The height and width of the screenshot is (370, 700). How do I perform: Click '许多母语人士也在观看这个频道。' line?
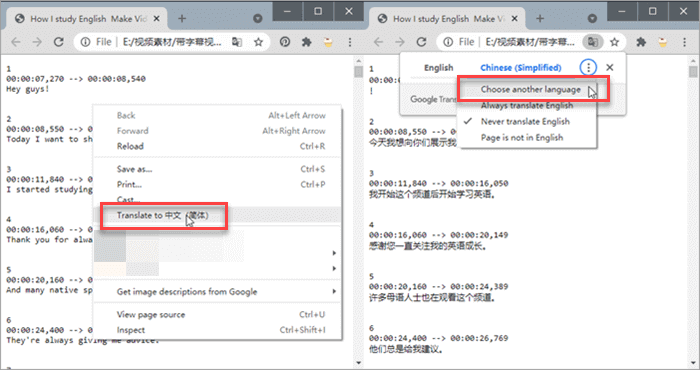click(x=433, y=298)
